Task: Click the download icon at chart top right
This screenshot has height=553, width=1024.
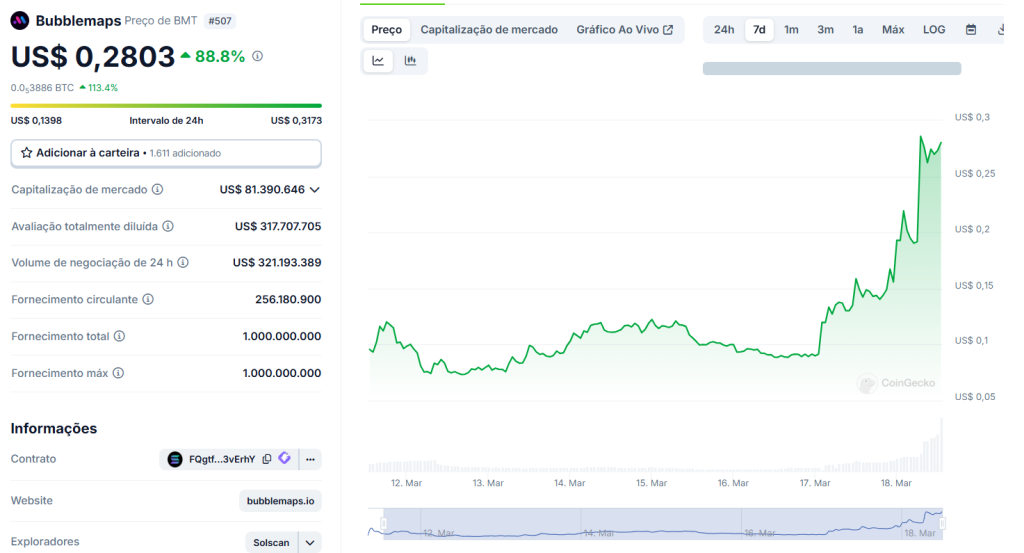Action: (1000, 29)
